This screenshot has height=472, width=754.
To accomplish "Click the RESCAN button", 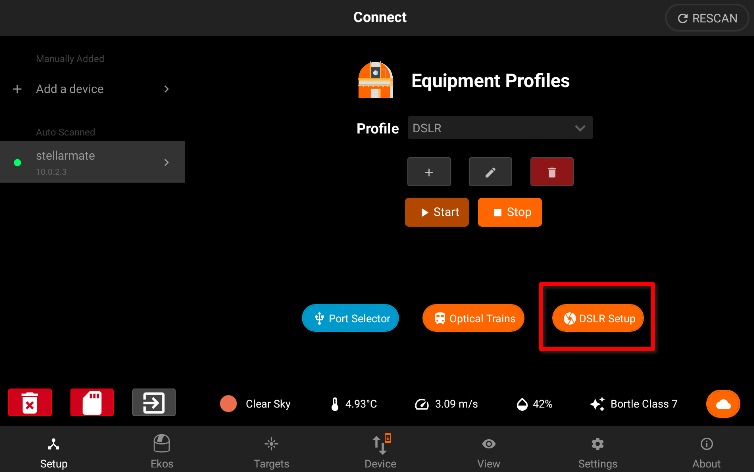I will pyautogui.click(x=707, y=18).
